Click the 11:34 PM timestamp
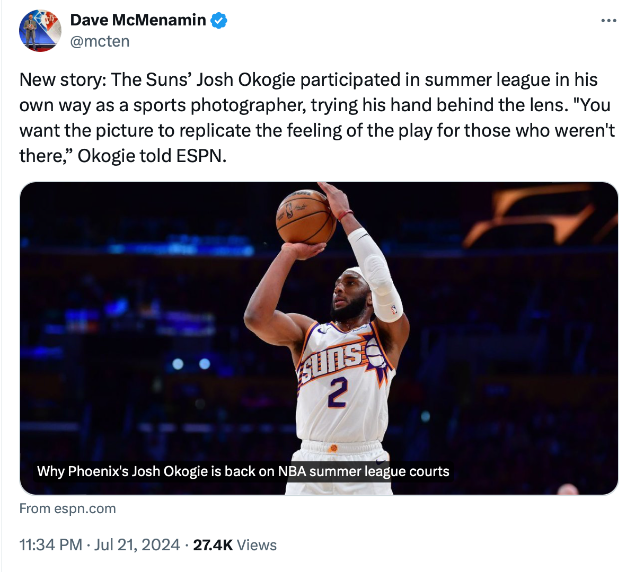This screenshot has width=635, height=572. click(x=52, y=545)
